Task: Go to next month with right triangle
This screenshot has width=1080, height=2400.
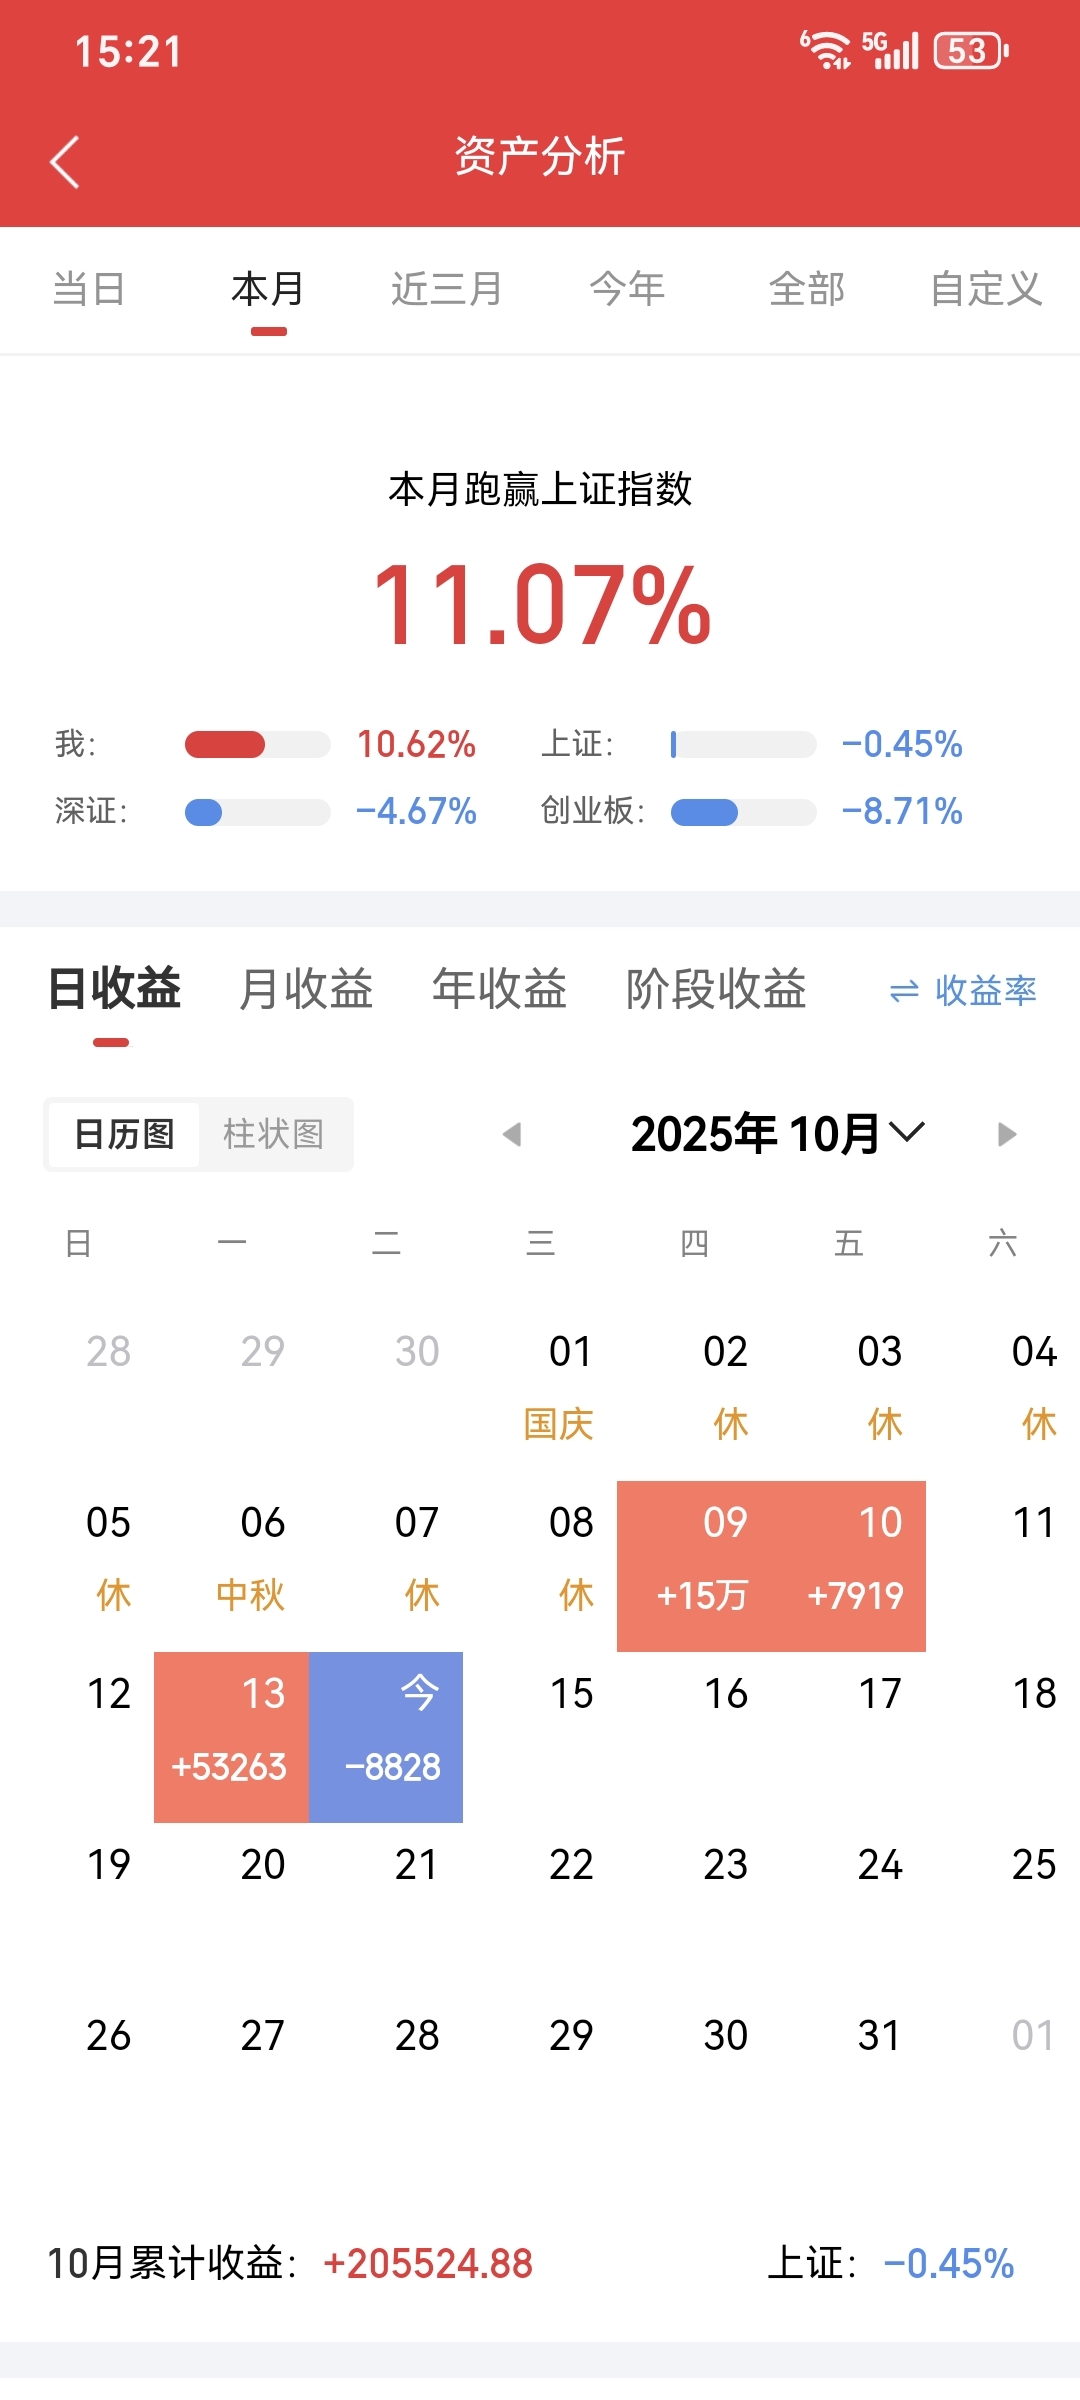Action: 1007,1134
